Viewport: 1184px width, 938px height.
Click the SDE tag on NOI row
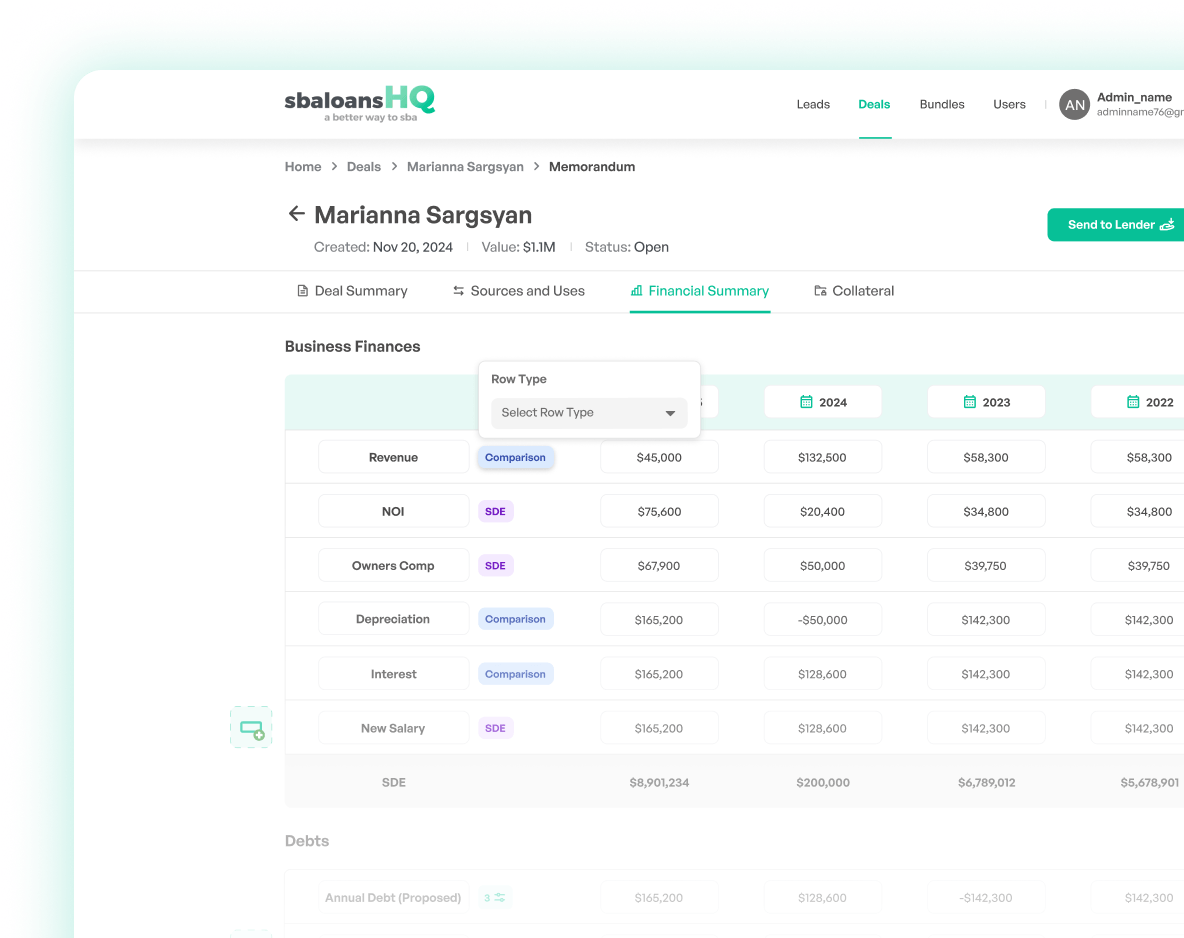[495, 512]
